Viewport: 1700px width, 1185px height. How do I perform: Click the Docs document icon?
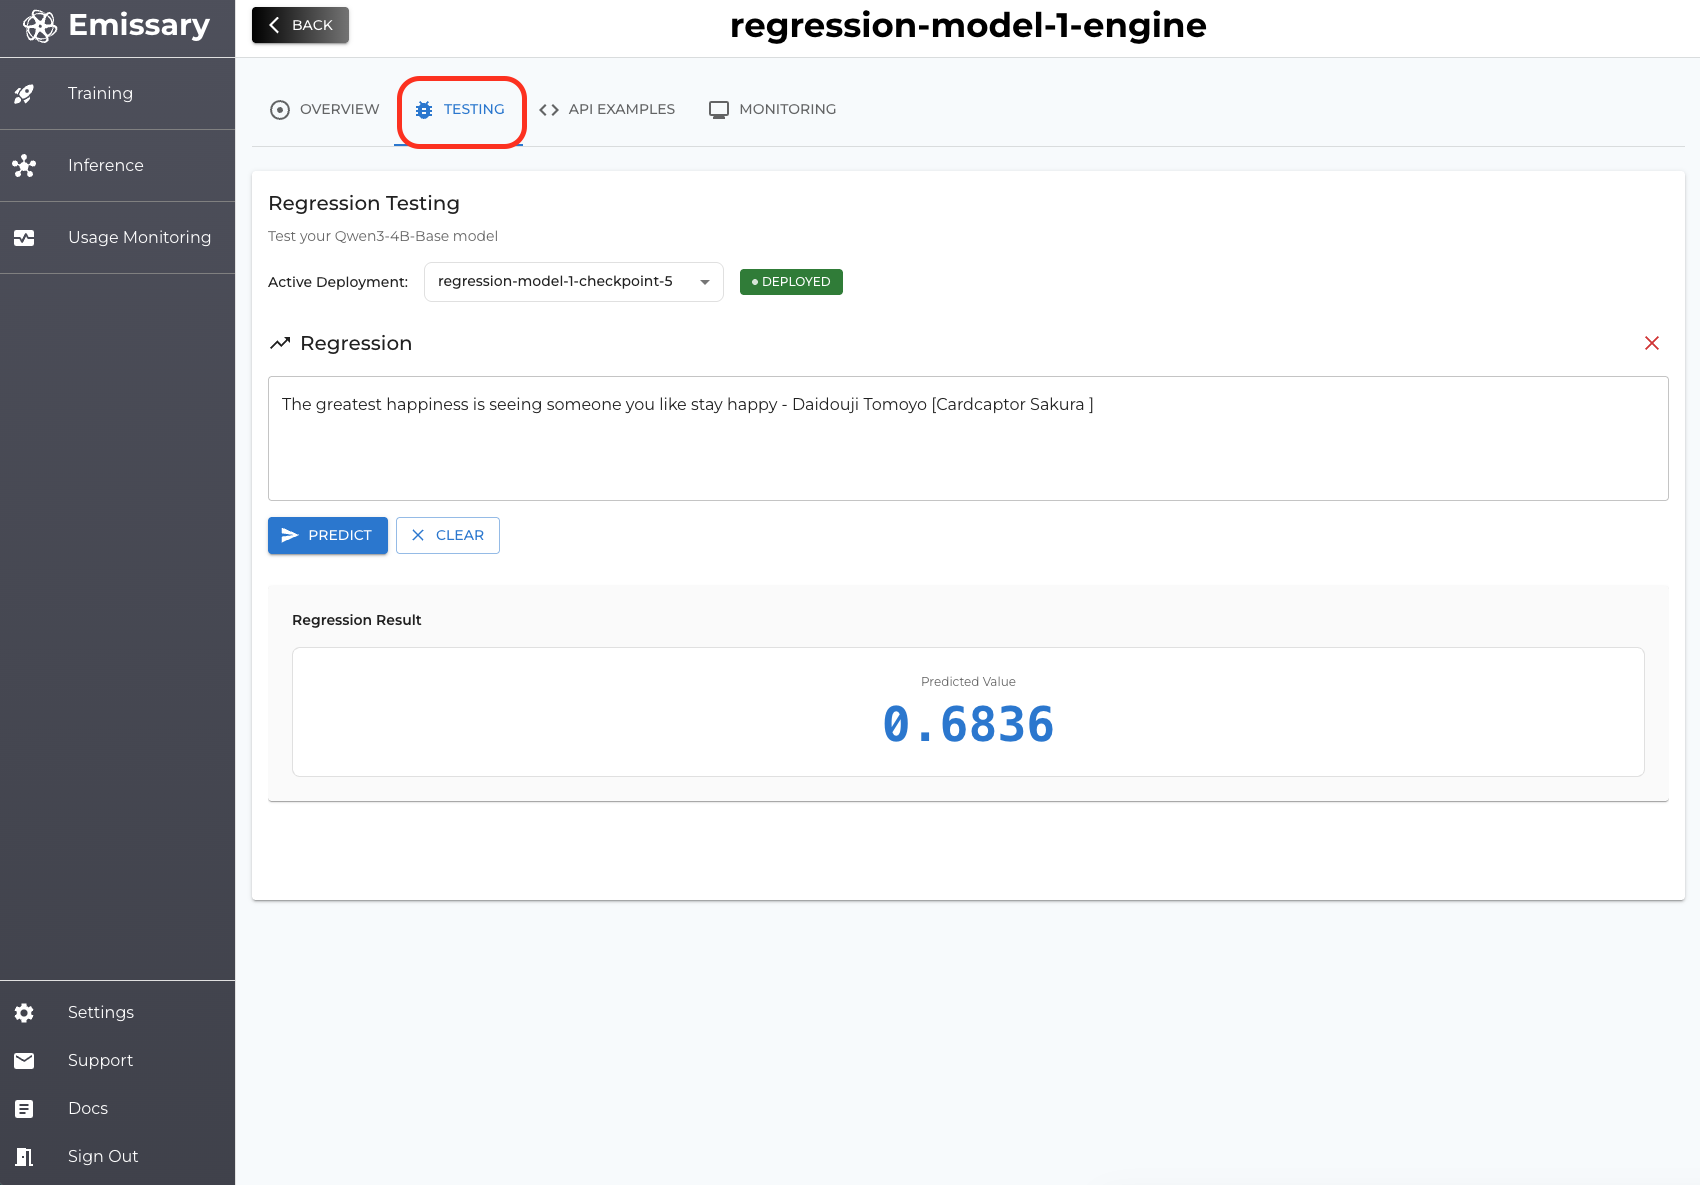(x=24, y=1109)
